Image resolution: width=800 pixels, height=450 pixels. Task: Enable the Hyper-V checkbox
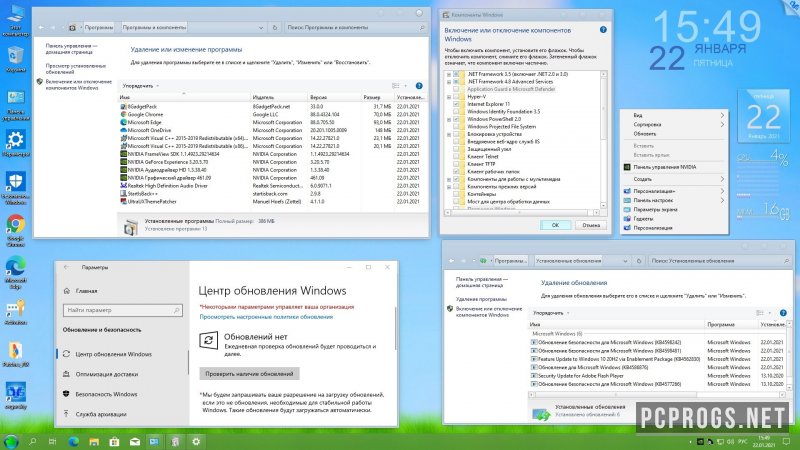(457, 96)
